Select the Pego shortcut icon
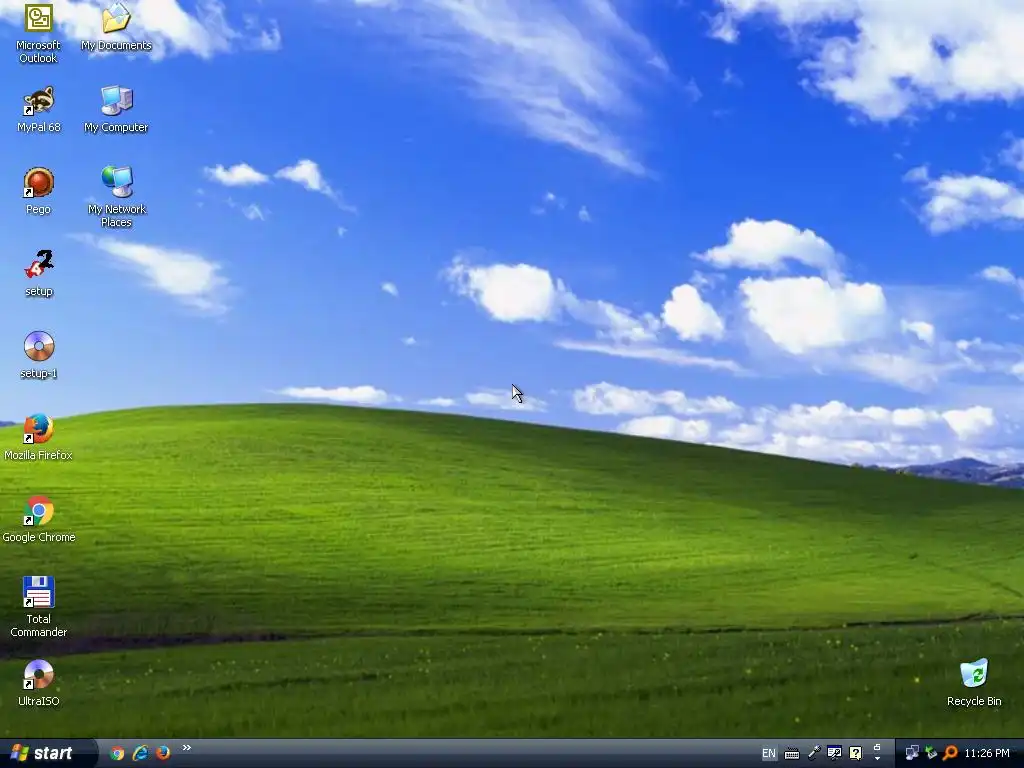Viewport: 1024px width, 768px height. point(39,191)
